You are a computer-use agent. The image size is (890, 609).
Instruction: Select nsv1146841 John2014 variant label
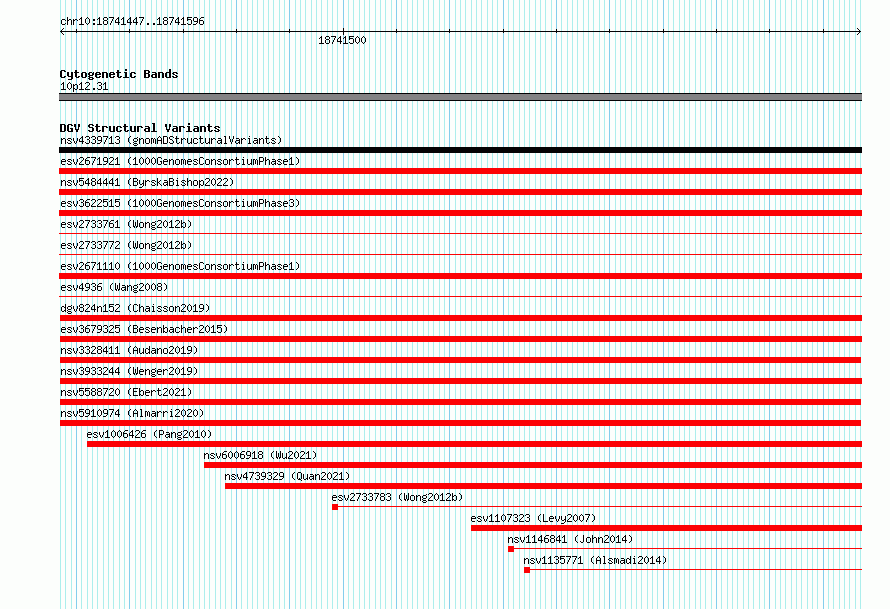click(x=570, y=539)
